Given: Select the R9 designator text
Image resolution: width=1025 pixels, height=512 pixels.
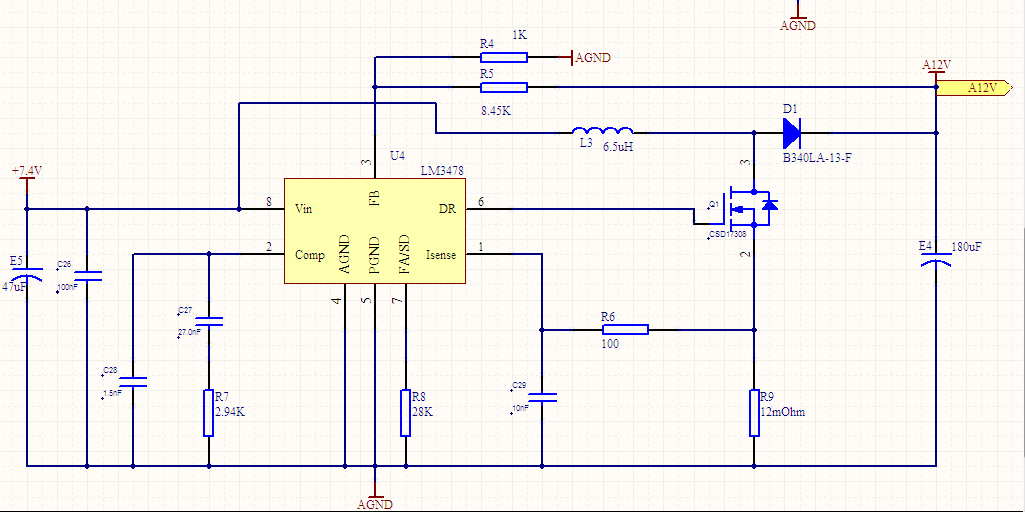Looking at the screenshot, I should (767, 396).
